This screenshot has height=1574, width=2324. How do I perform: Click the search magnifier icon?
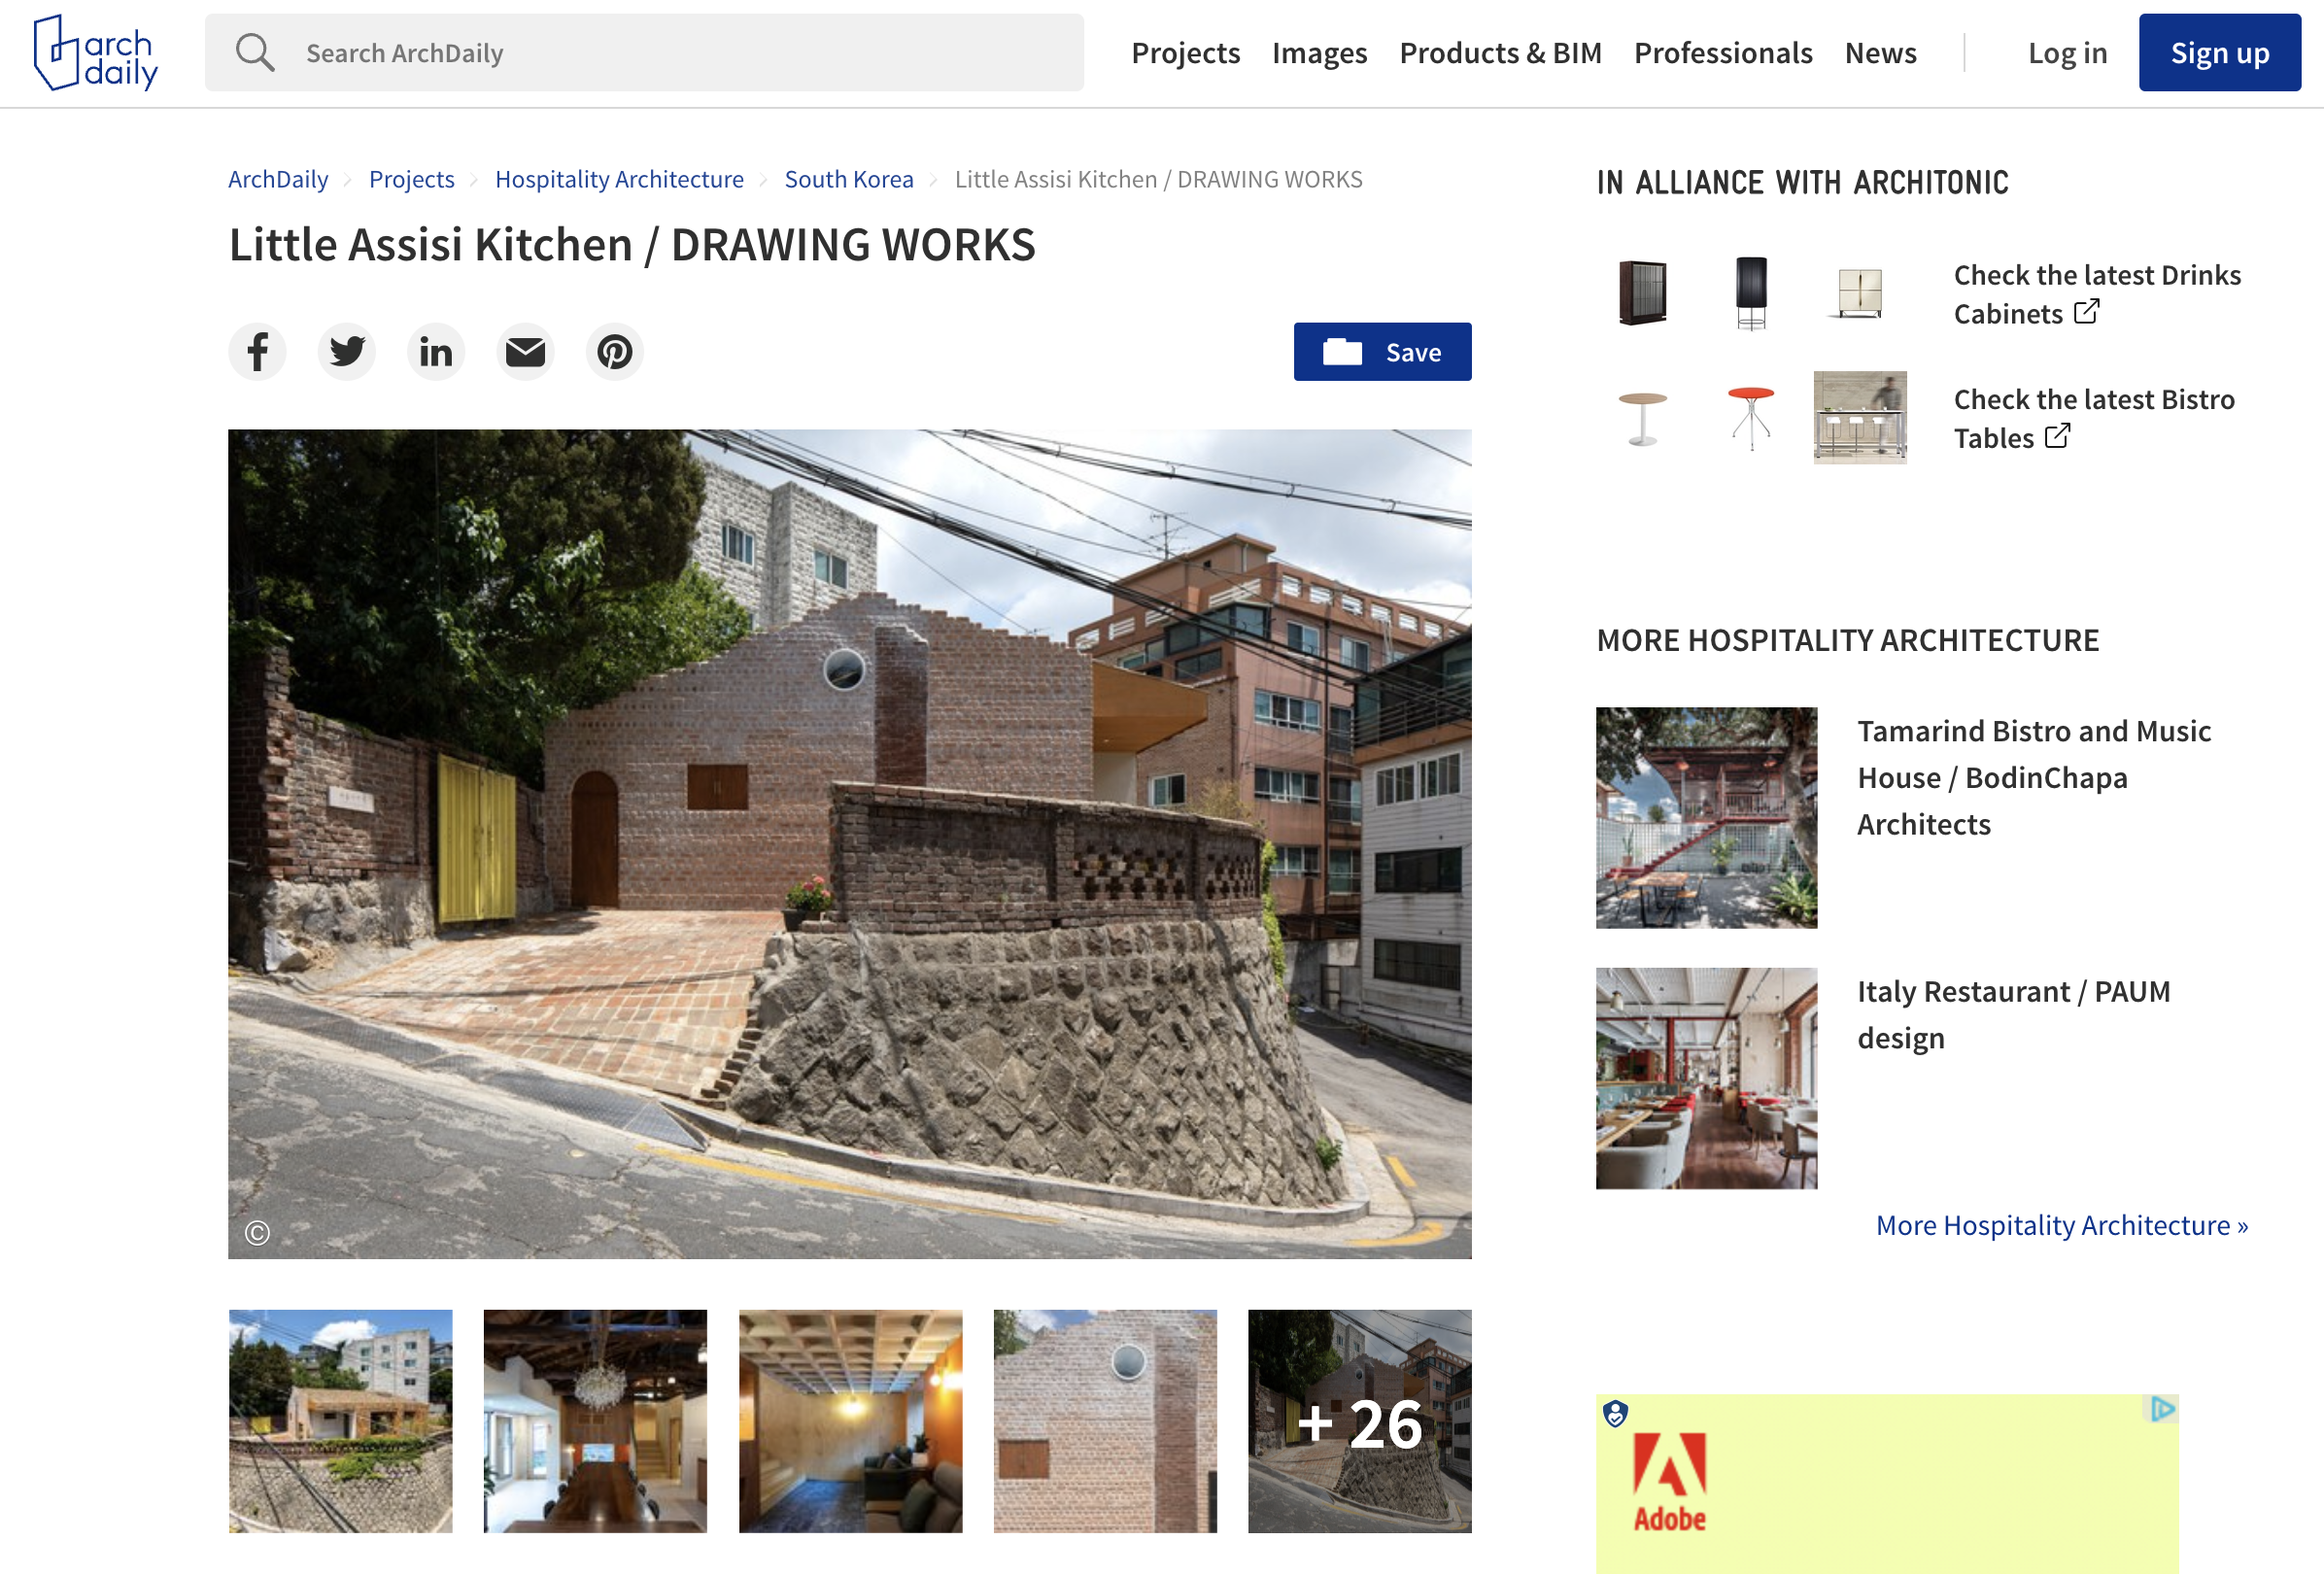[x=254, y=53]
